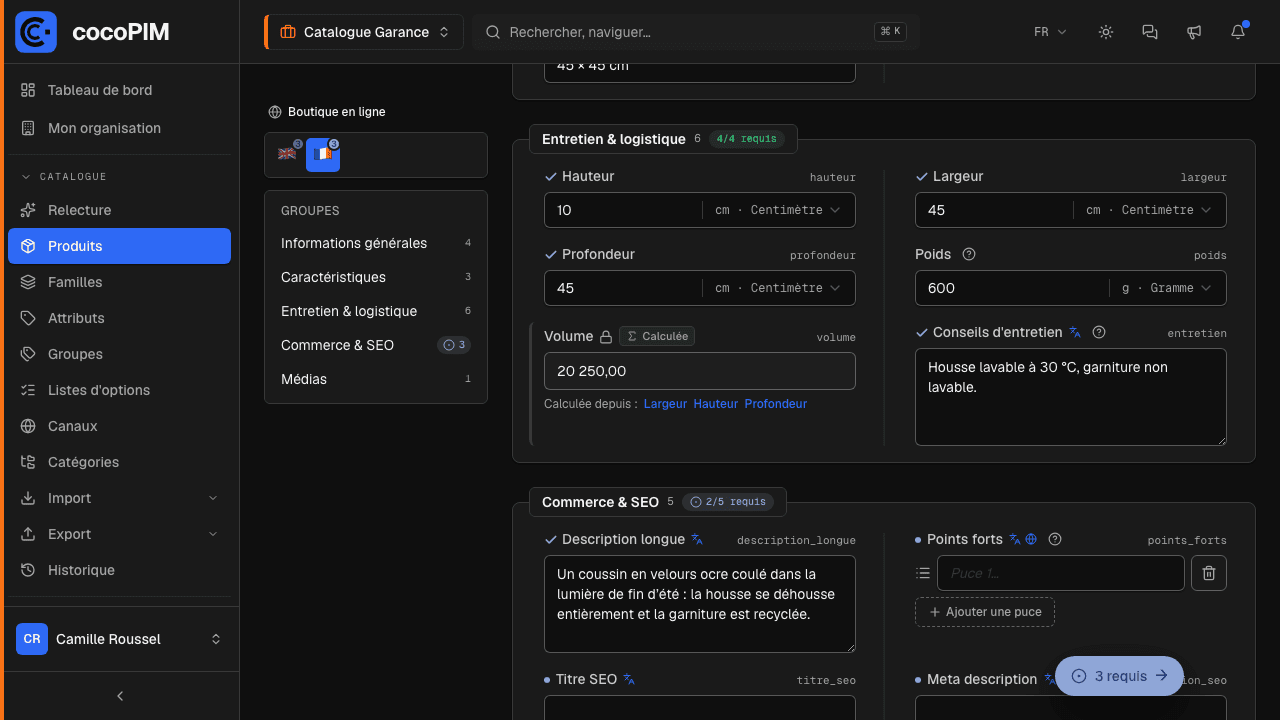The width and height of the screenshot is (1280, 720).
Task: Expand the Import menu
Action: pyautogui.click(x=119, y=498)
